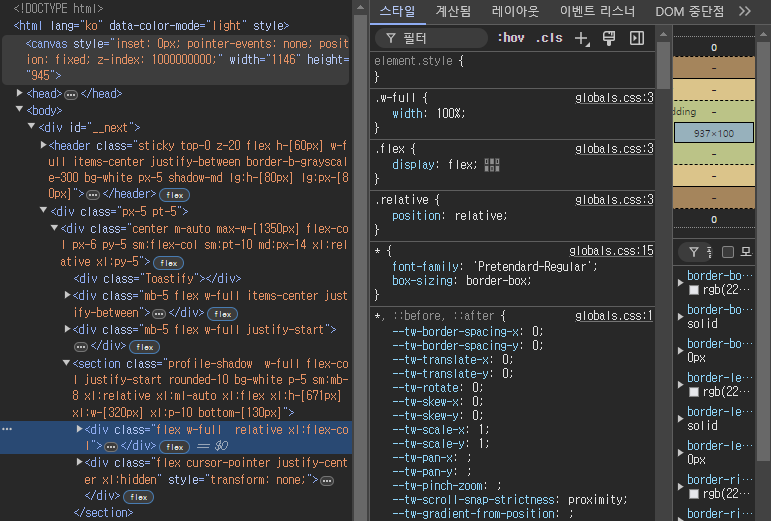
Task: Open the rendering emulation paintbrush icon
Action: (x=609, y=38)
